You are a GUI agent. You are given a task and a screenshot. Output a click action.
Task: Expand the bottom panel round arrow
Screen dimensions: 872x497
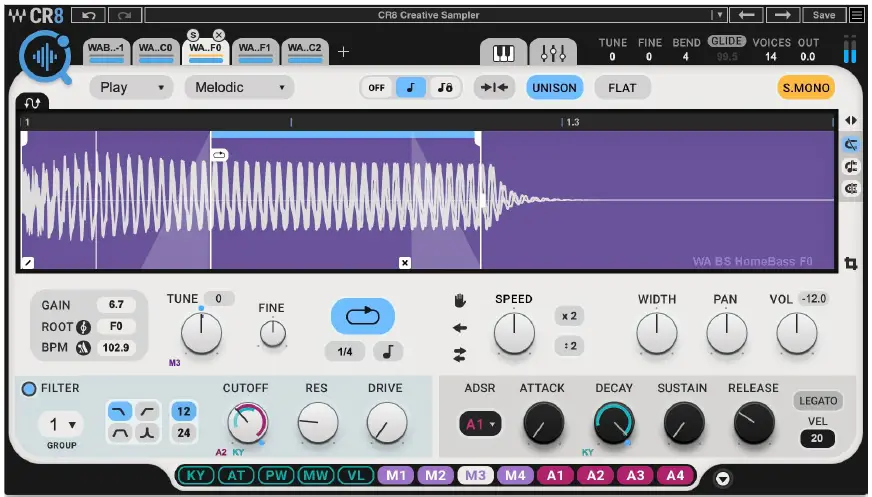(722, 478)
